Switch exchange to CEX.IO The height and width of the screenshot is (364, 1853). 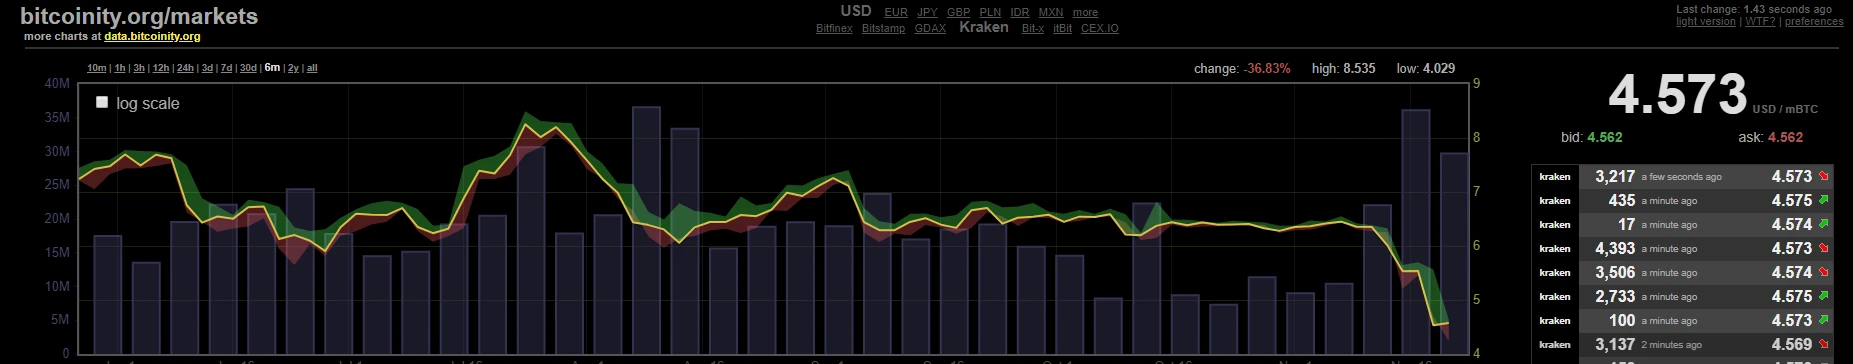tap(1100, 29)
